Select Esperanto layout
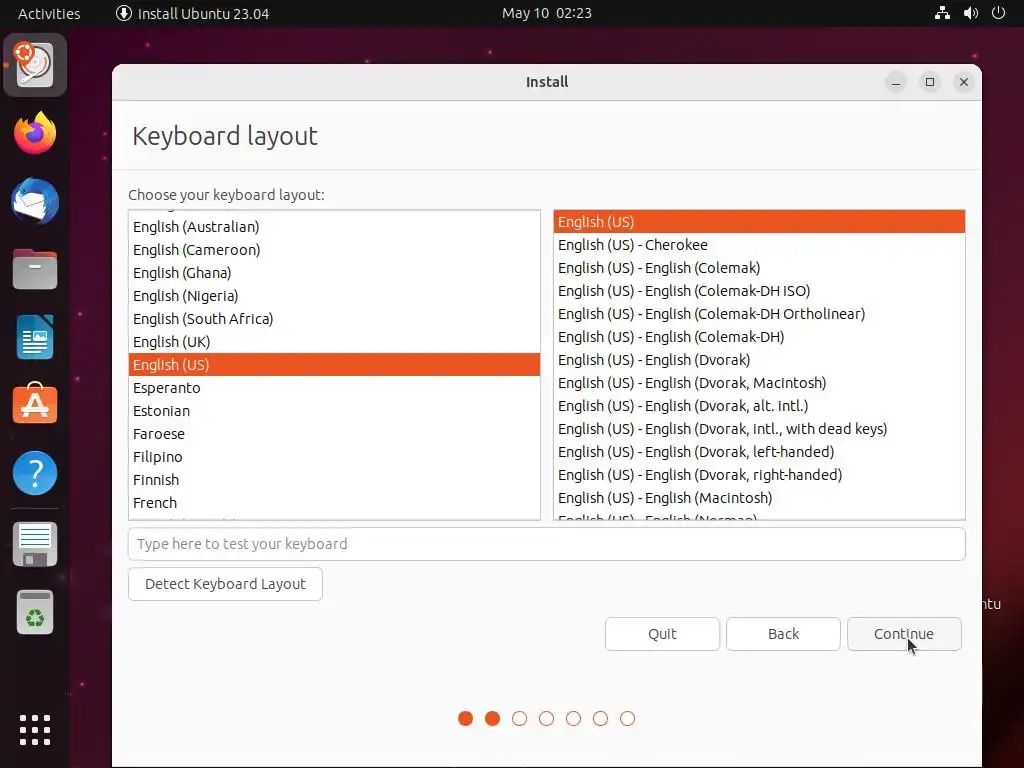Image resolution: width=1024 pixels, height=768 pixels. point(334,388)
